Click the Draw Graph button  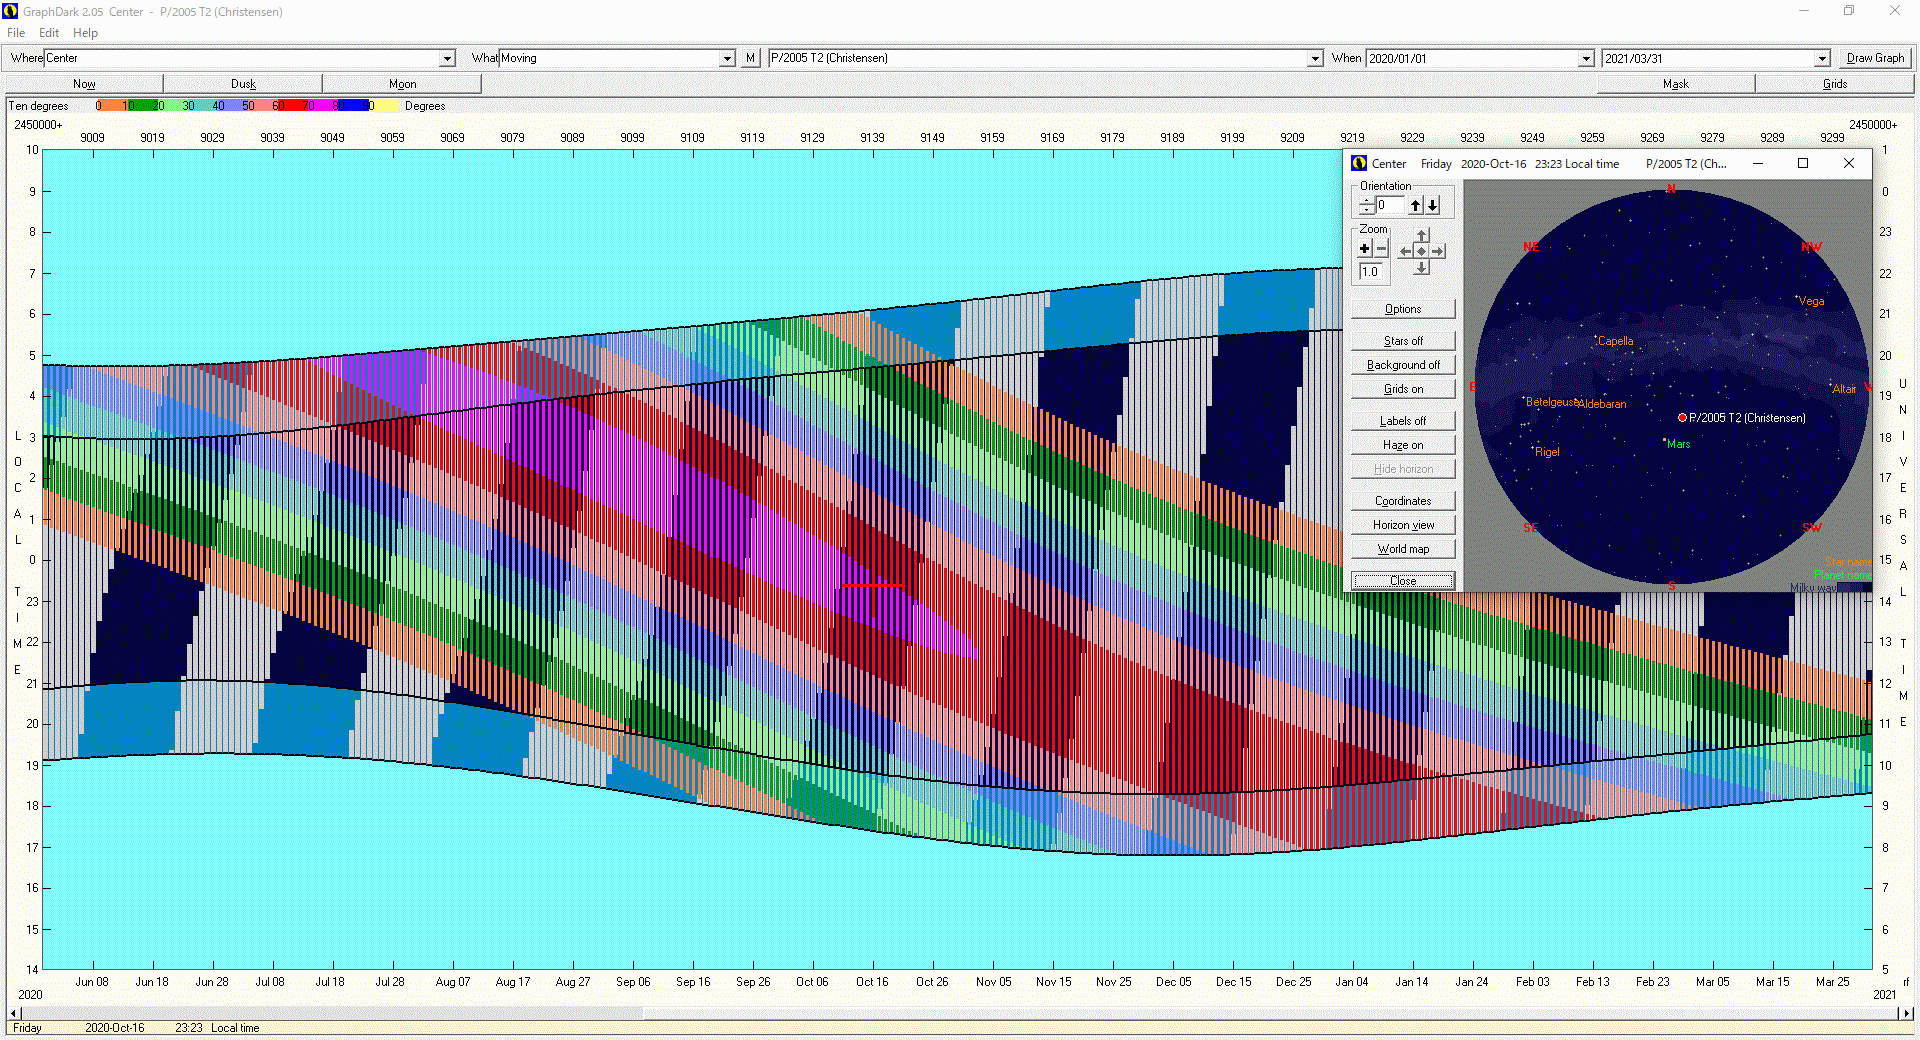click(x=1875, y=58)
